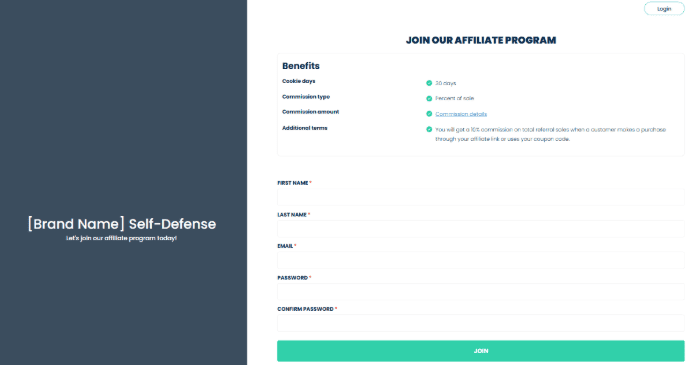This screenshot has width=694, height=365.
Task: Select the Benefits heading
Action: 301,65
